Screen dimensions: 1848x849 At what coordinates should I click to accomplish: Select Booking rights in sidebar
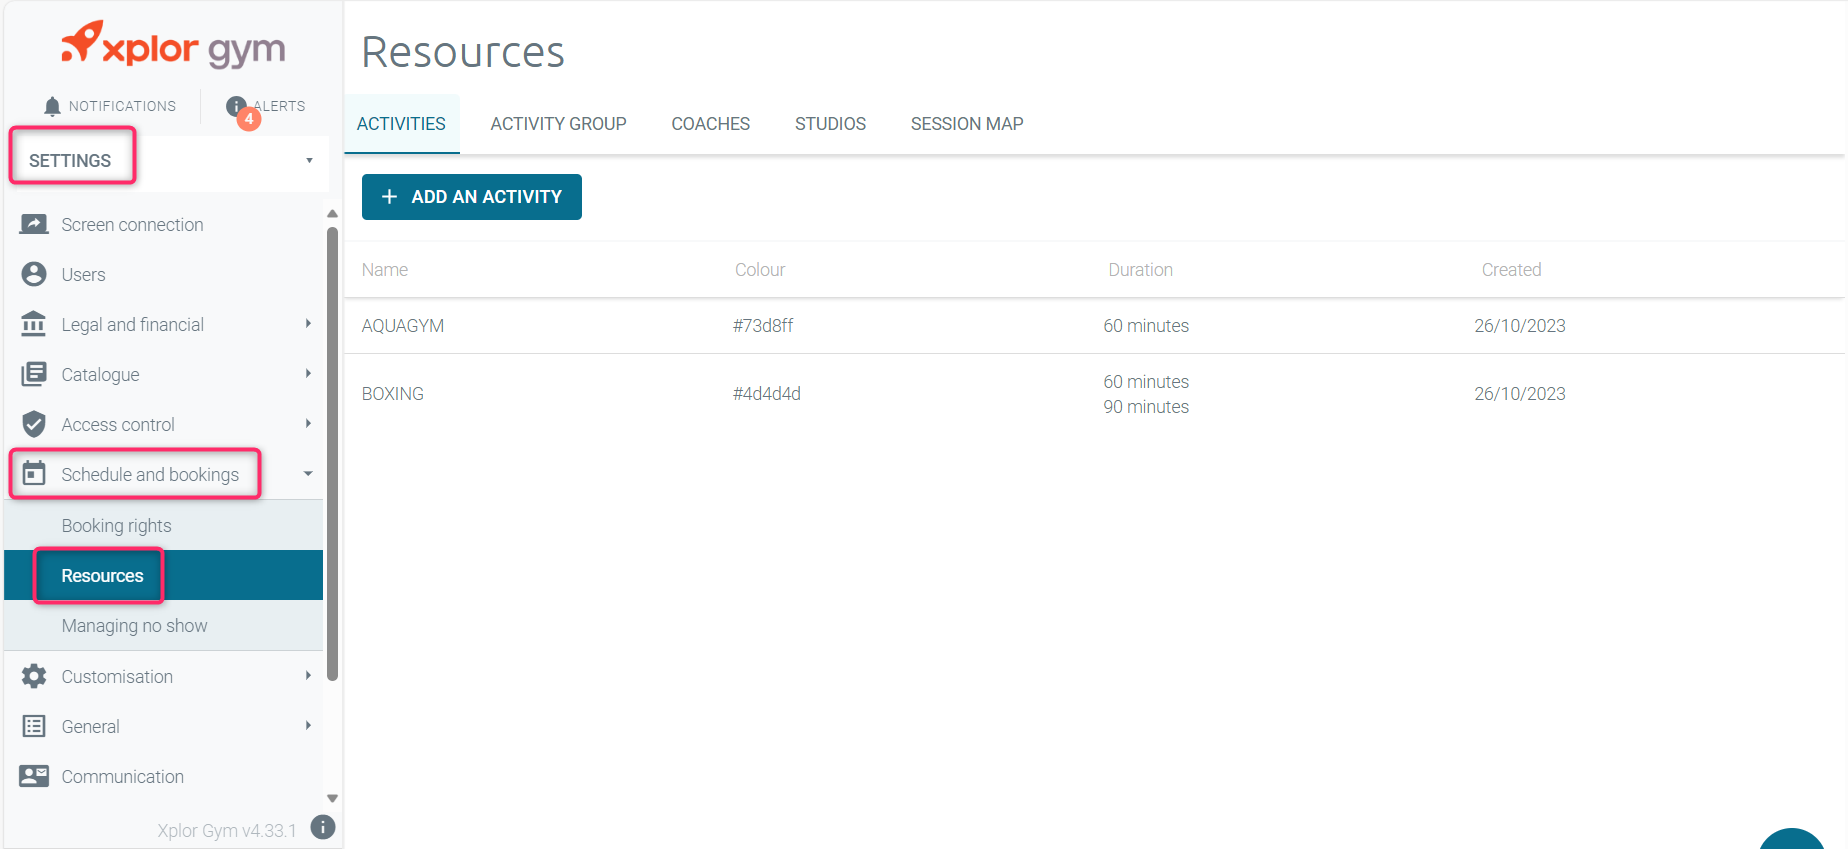164,525
